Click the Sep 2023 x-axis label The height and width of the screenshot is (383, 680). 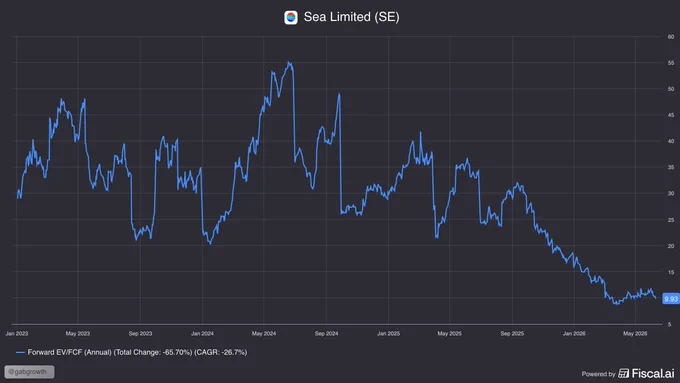click(x=140, y=334)
